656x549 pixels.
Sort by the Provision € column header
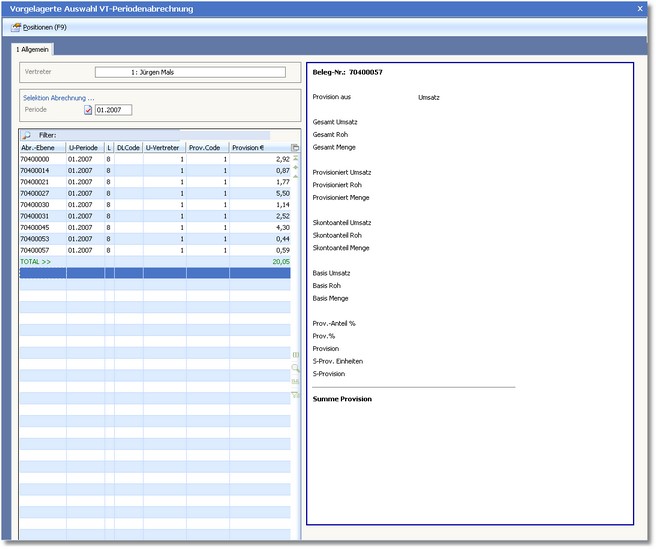point(259,147)
